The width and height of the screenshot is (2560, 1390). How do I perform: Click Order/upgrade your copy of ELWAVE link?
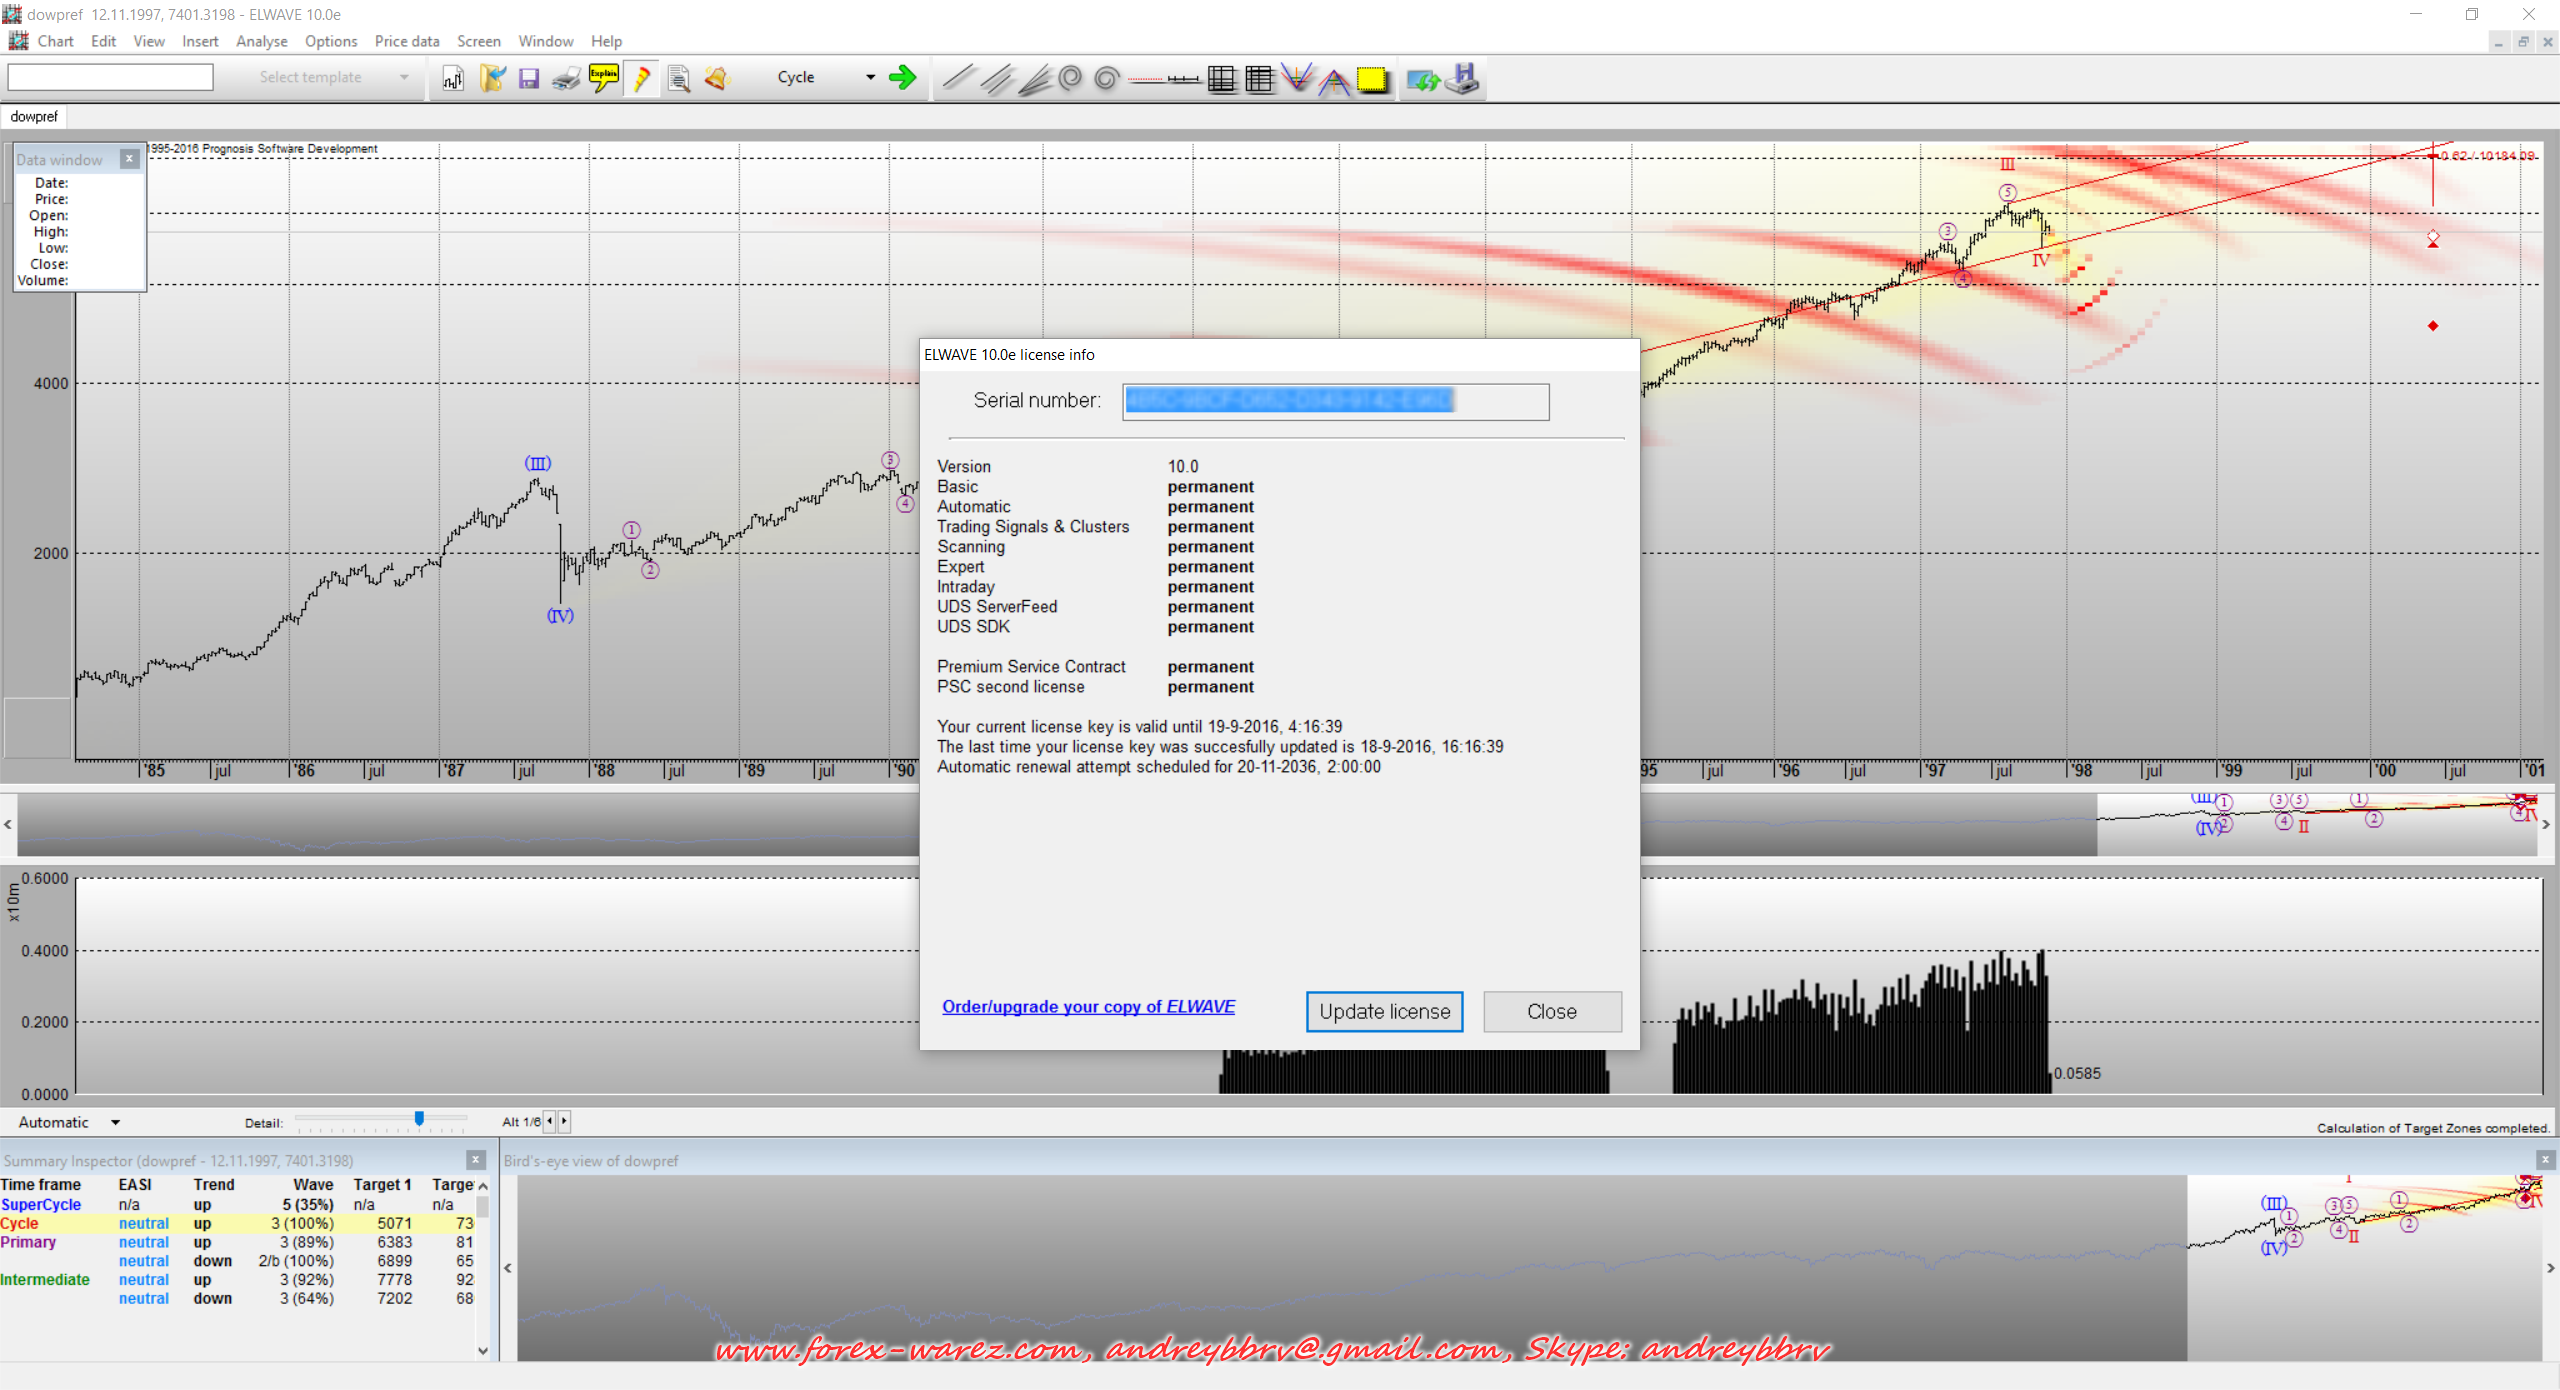(x=1088, y=1006)
